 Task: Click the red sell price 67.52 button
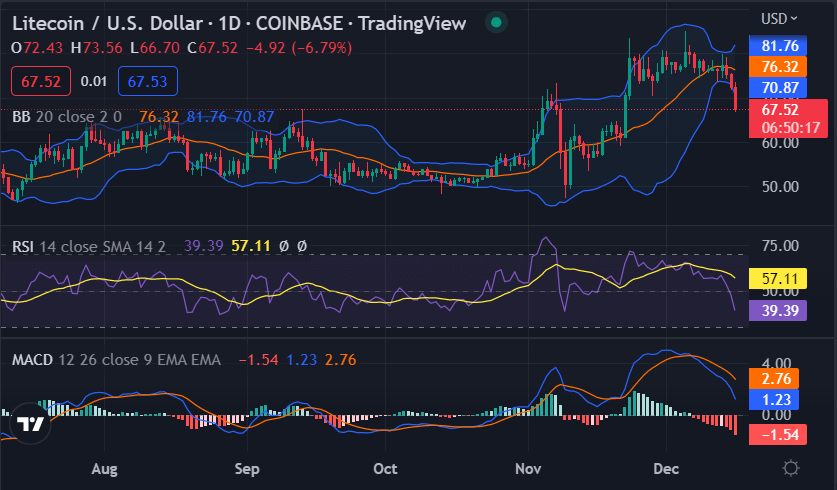pyautogui.click(x=41, y=81)
